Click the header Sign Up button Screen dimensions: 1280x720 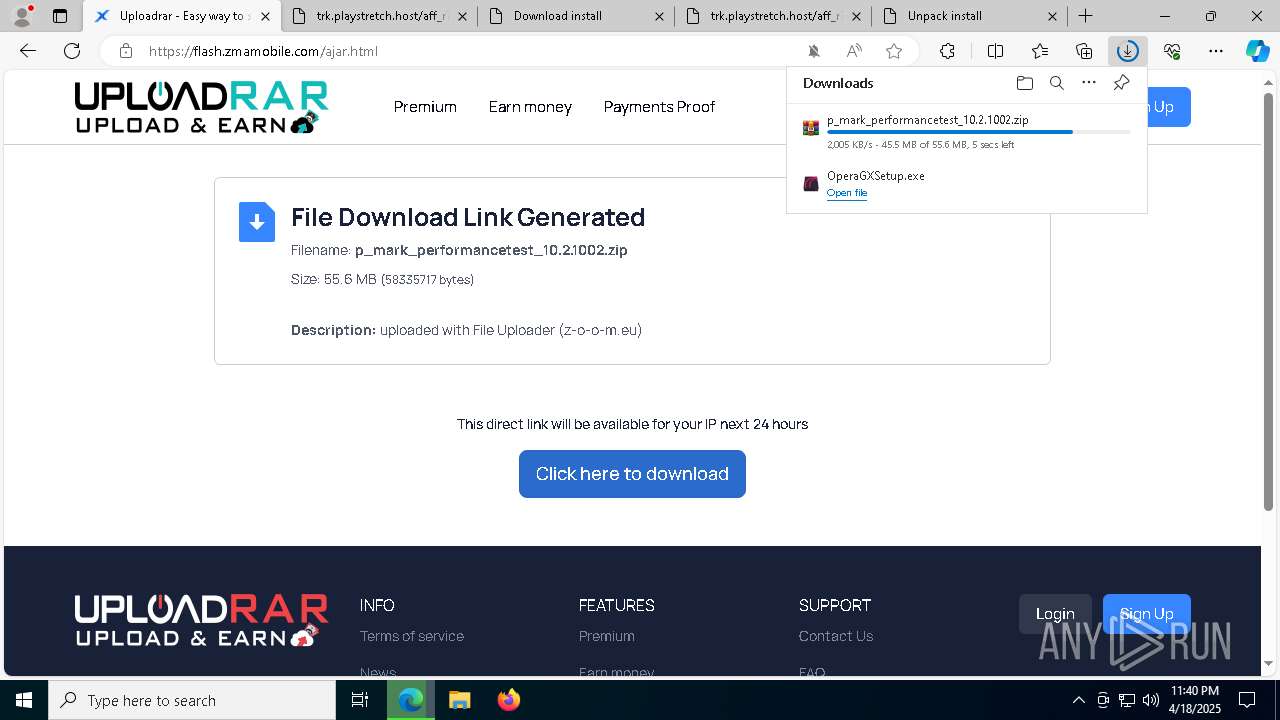[x=1167, y=107]
